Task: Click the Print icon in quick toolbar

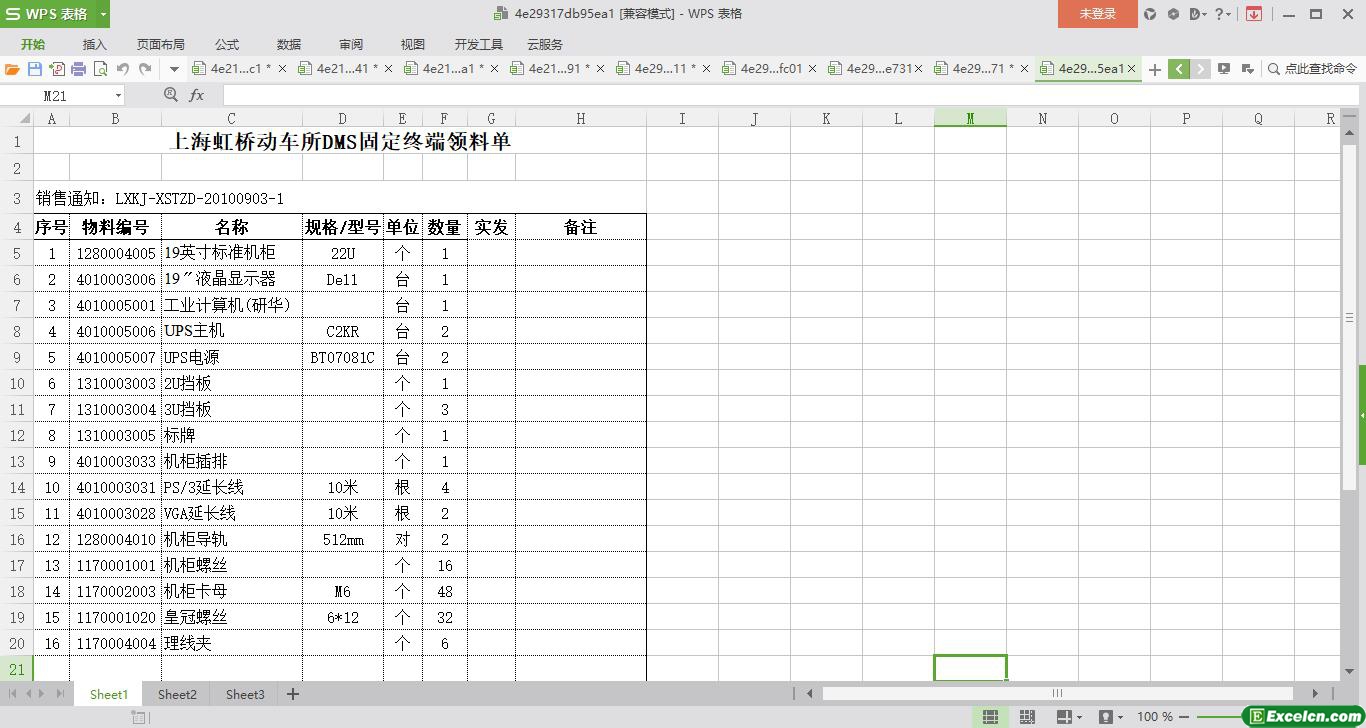Action: click(x=78, y=69)
